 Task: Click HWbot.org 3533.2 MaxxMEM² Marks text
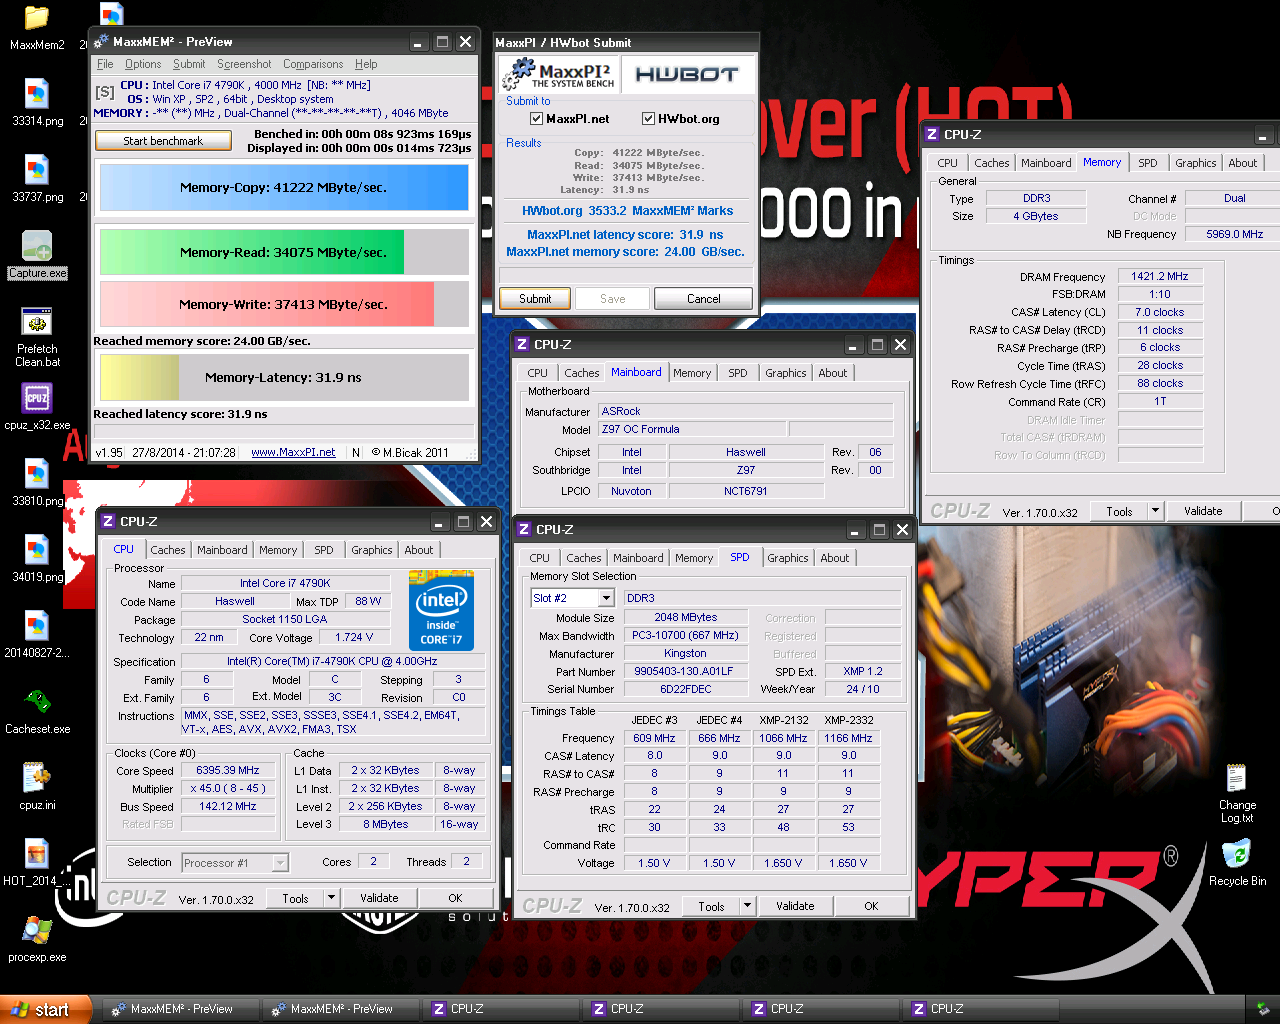coord(627,211)
